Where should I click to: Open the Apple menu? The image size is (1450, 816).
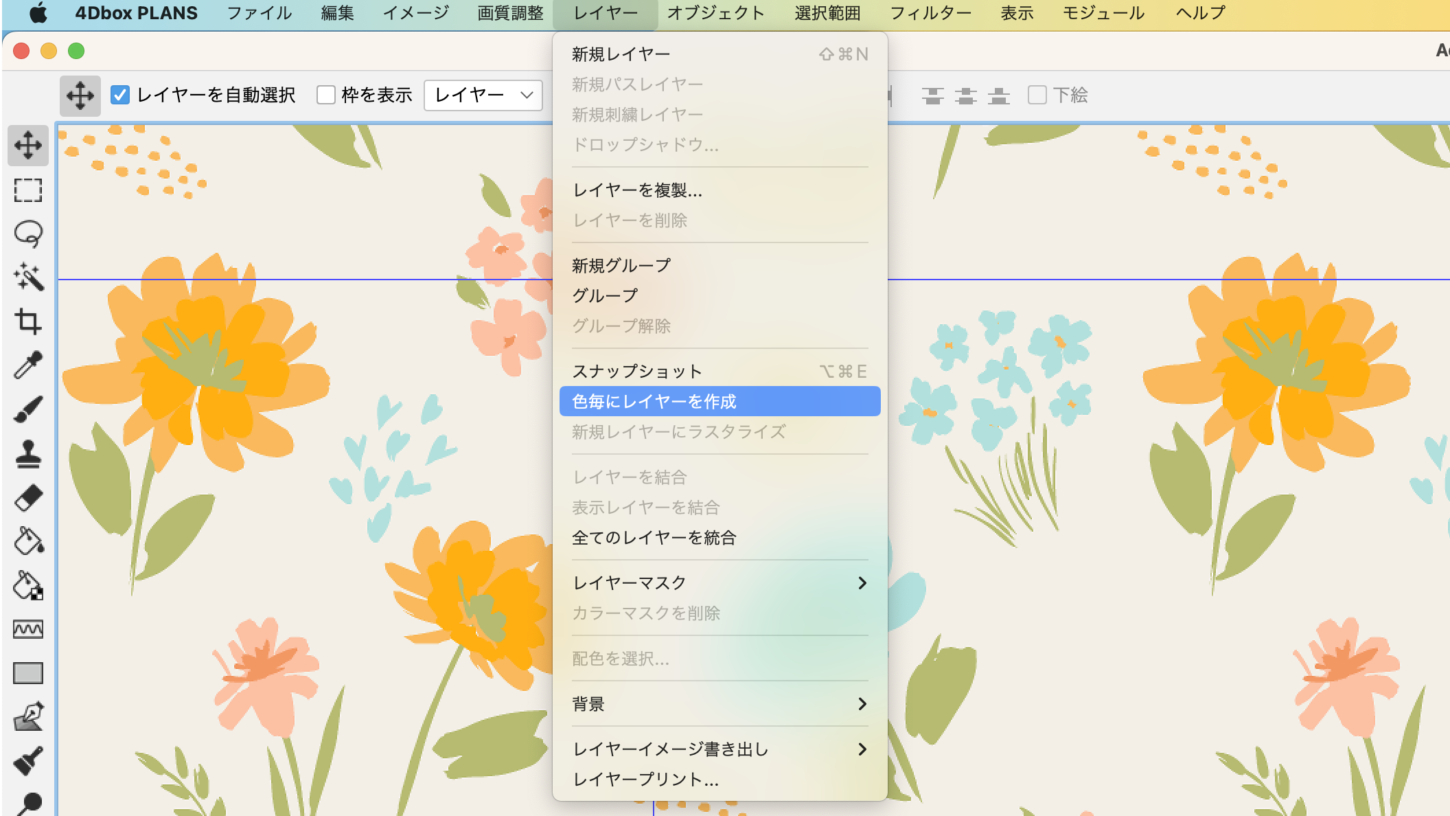38,13
